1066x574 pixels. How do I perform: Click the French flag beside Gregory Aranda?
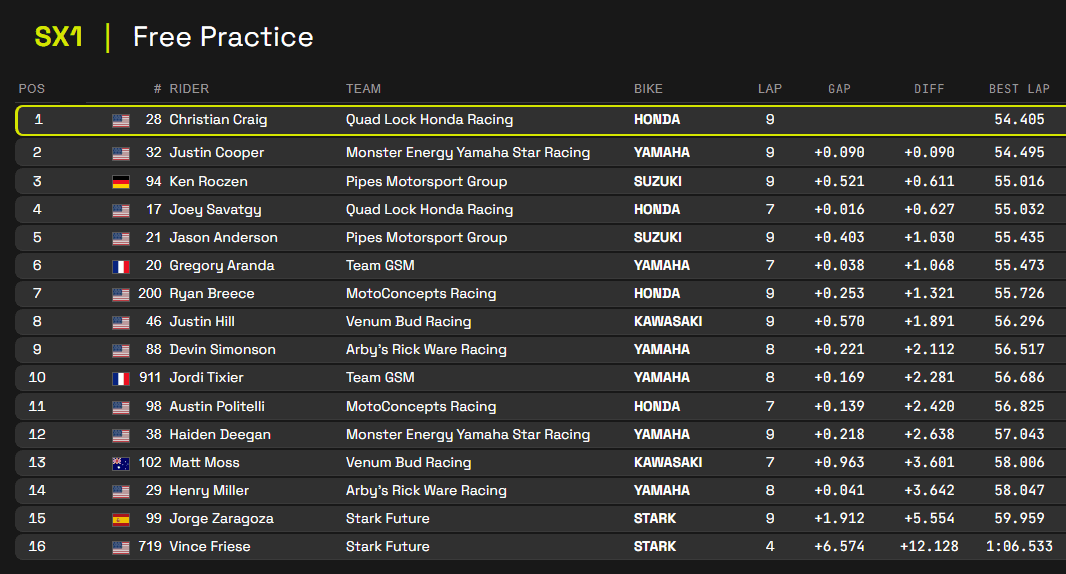point(121,266)
